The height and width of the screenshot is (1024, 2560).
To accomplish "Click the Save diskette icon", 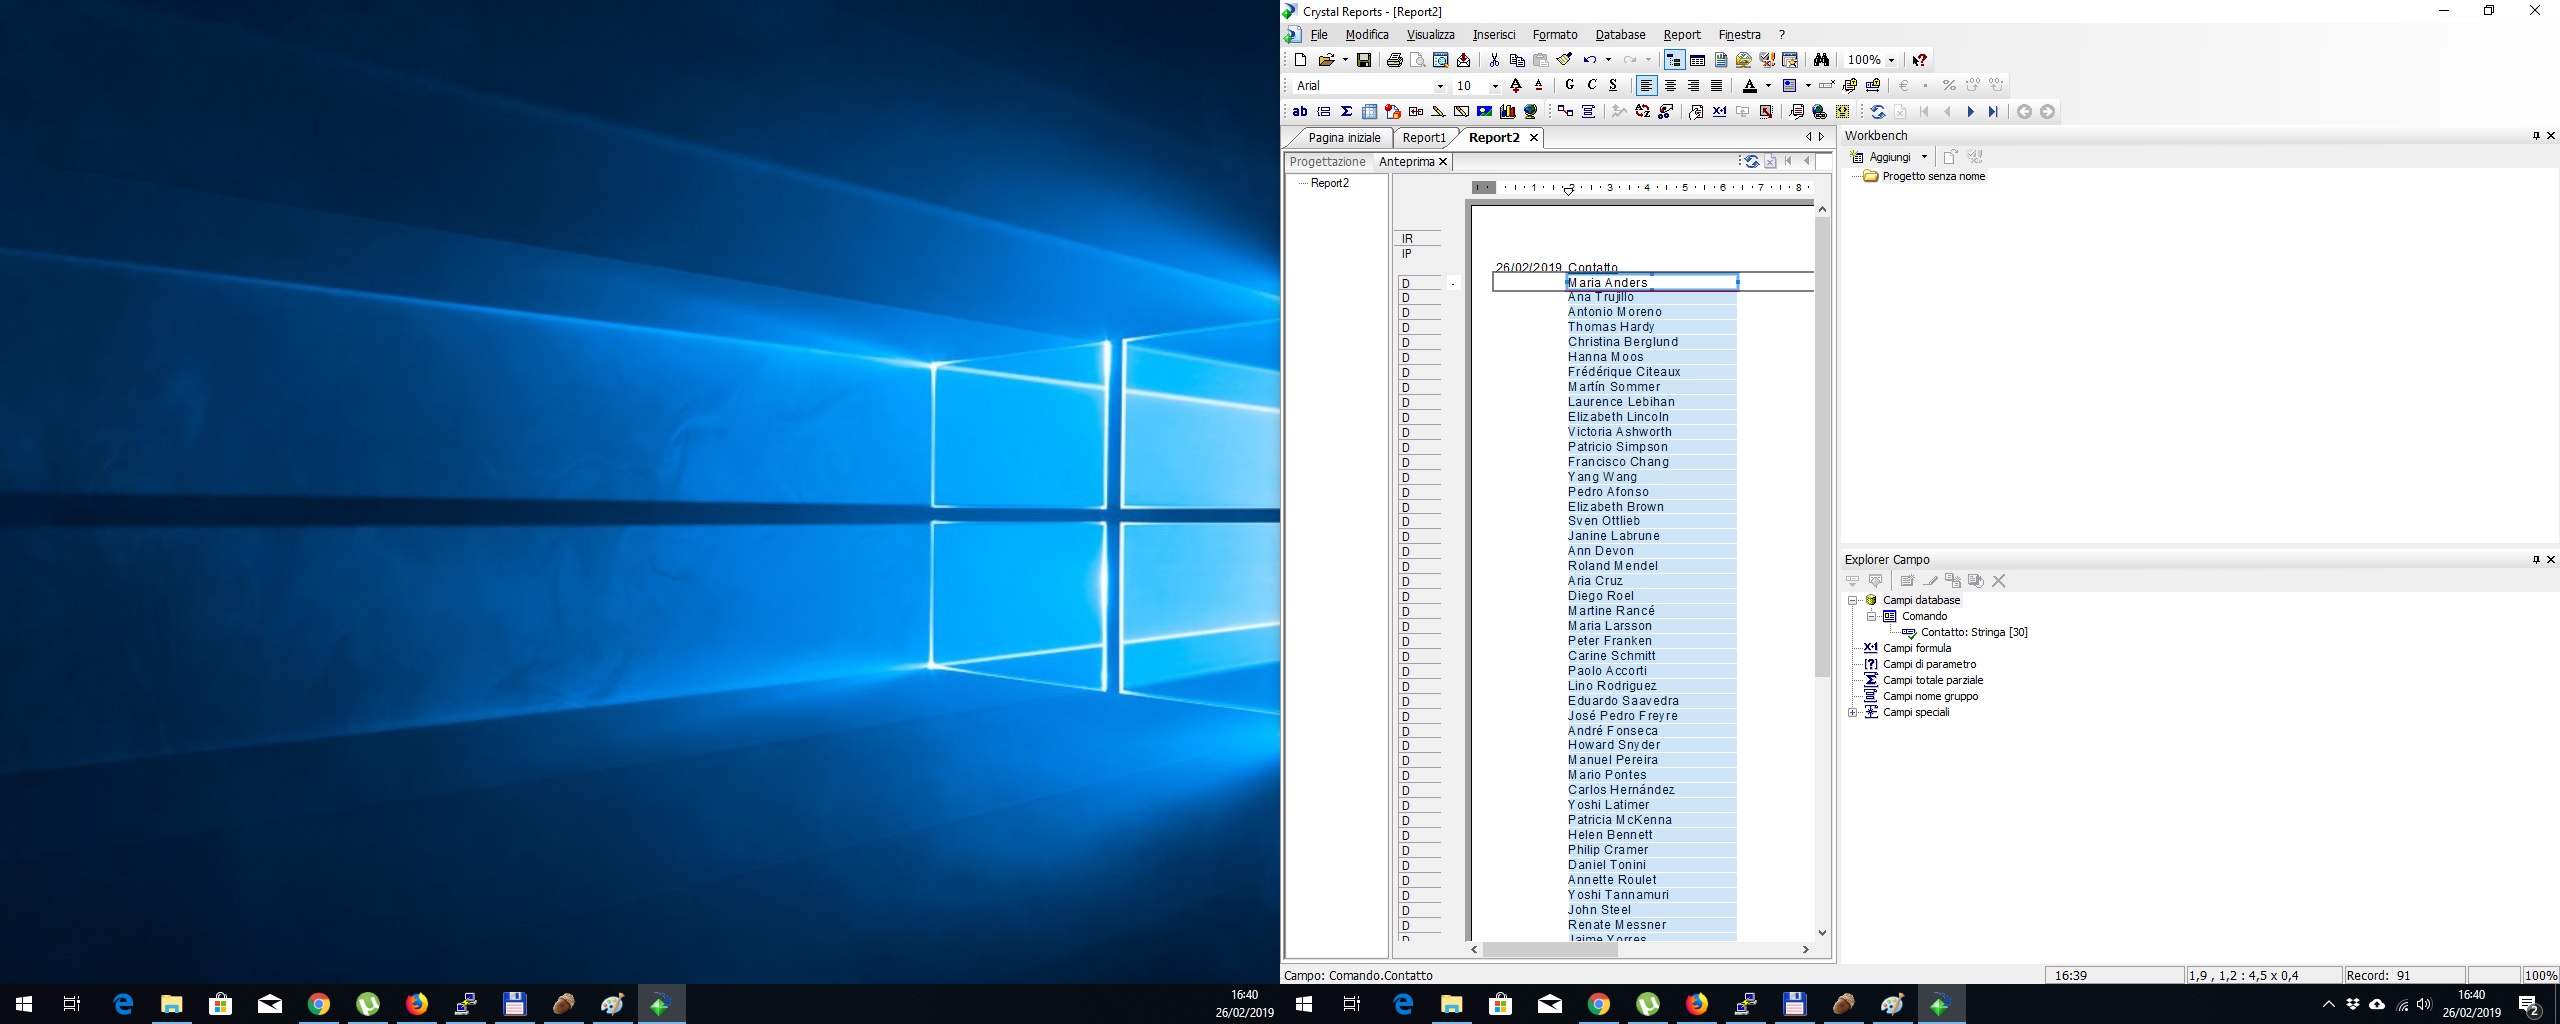I will tap(1363, 60).
